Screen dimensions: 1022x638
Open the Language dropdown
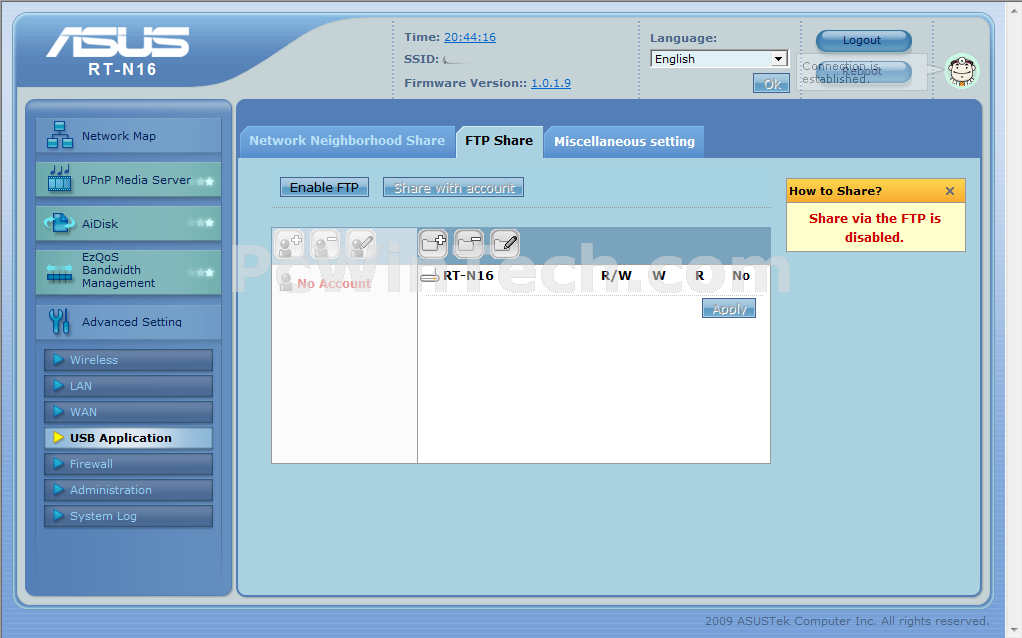click(x=719, y=59)
